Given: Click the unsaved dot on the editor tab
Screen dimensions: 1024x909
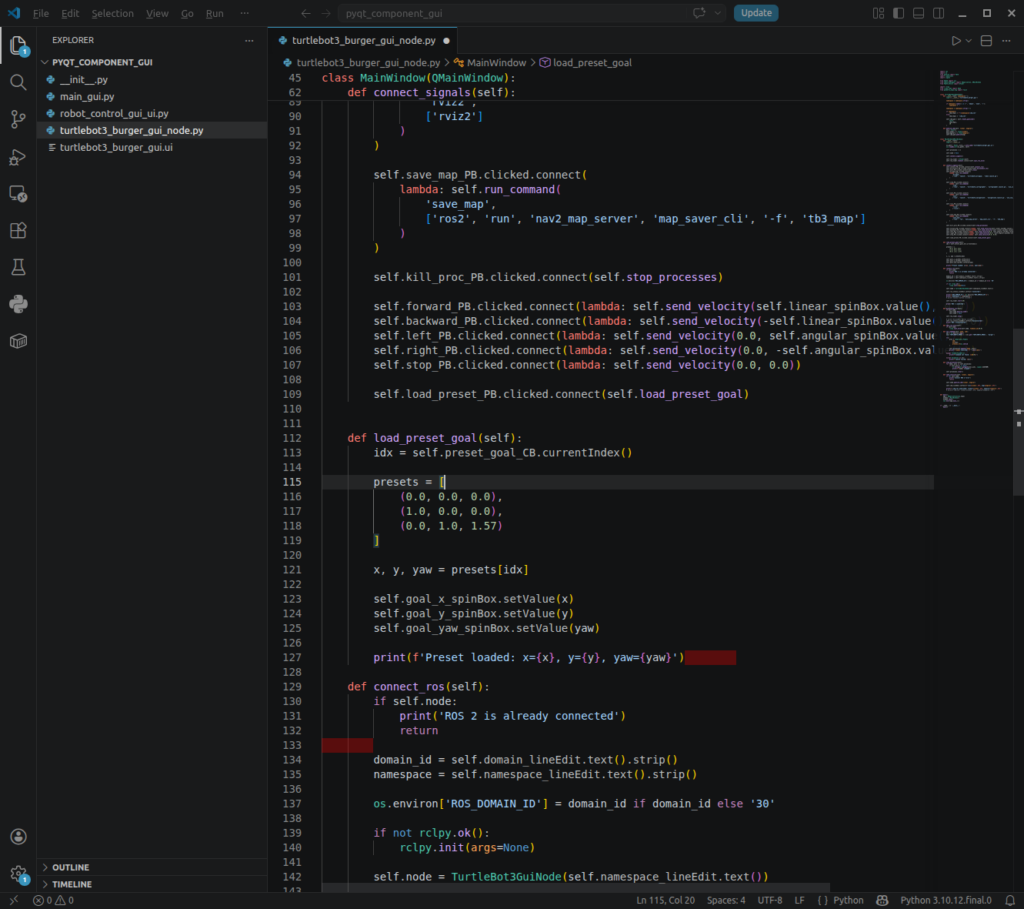Looking at the screenshot, I should point(447,40).
